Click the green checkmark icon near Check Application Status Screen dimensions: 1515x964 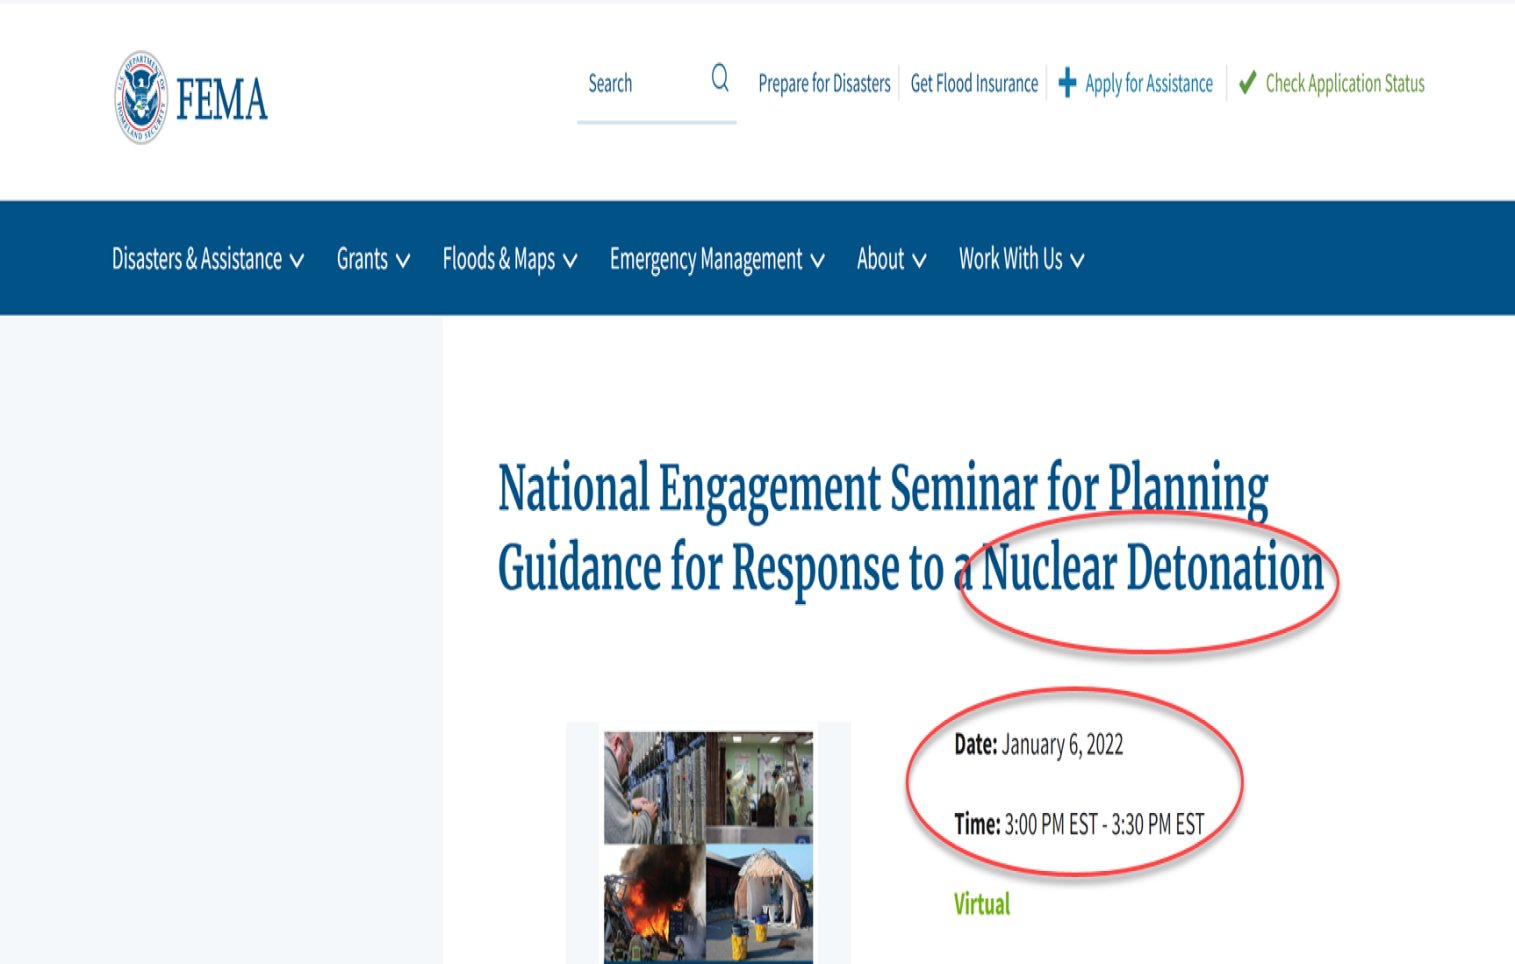click(x=1246, y=83)
